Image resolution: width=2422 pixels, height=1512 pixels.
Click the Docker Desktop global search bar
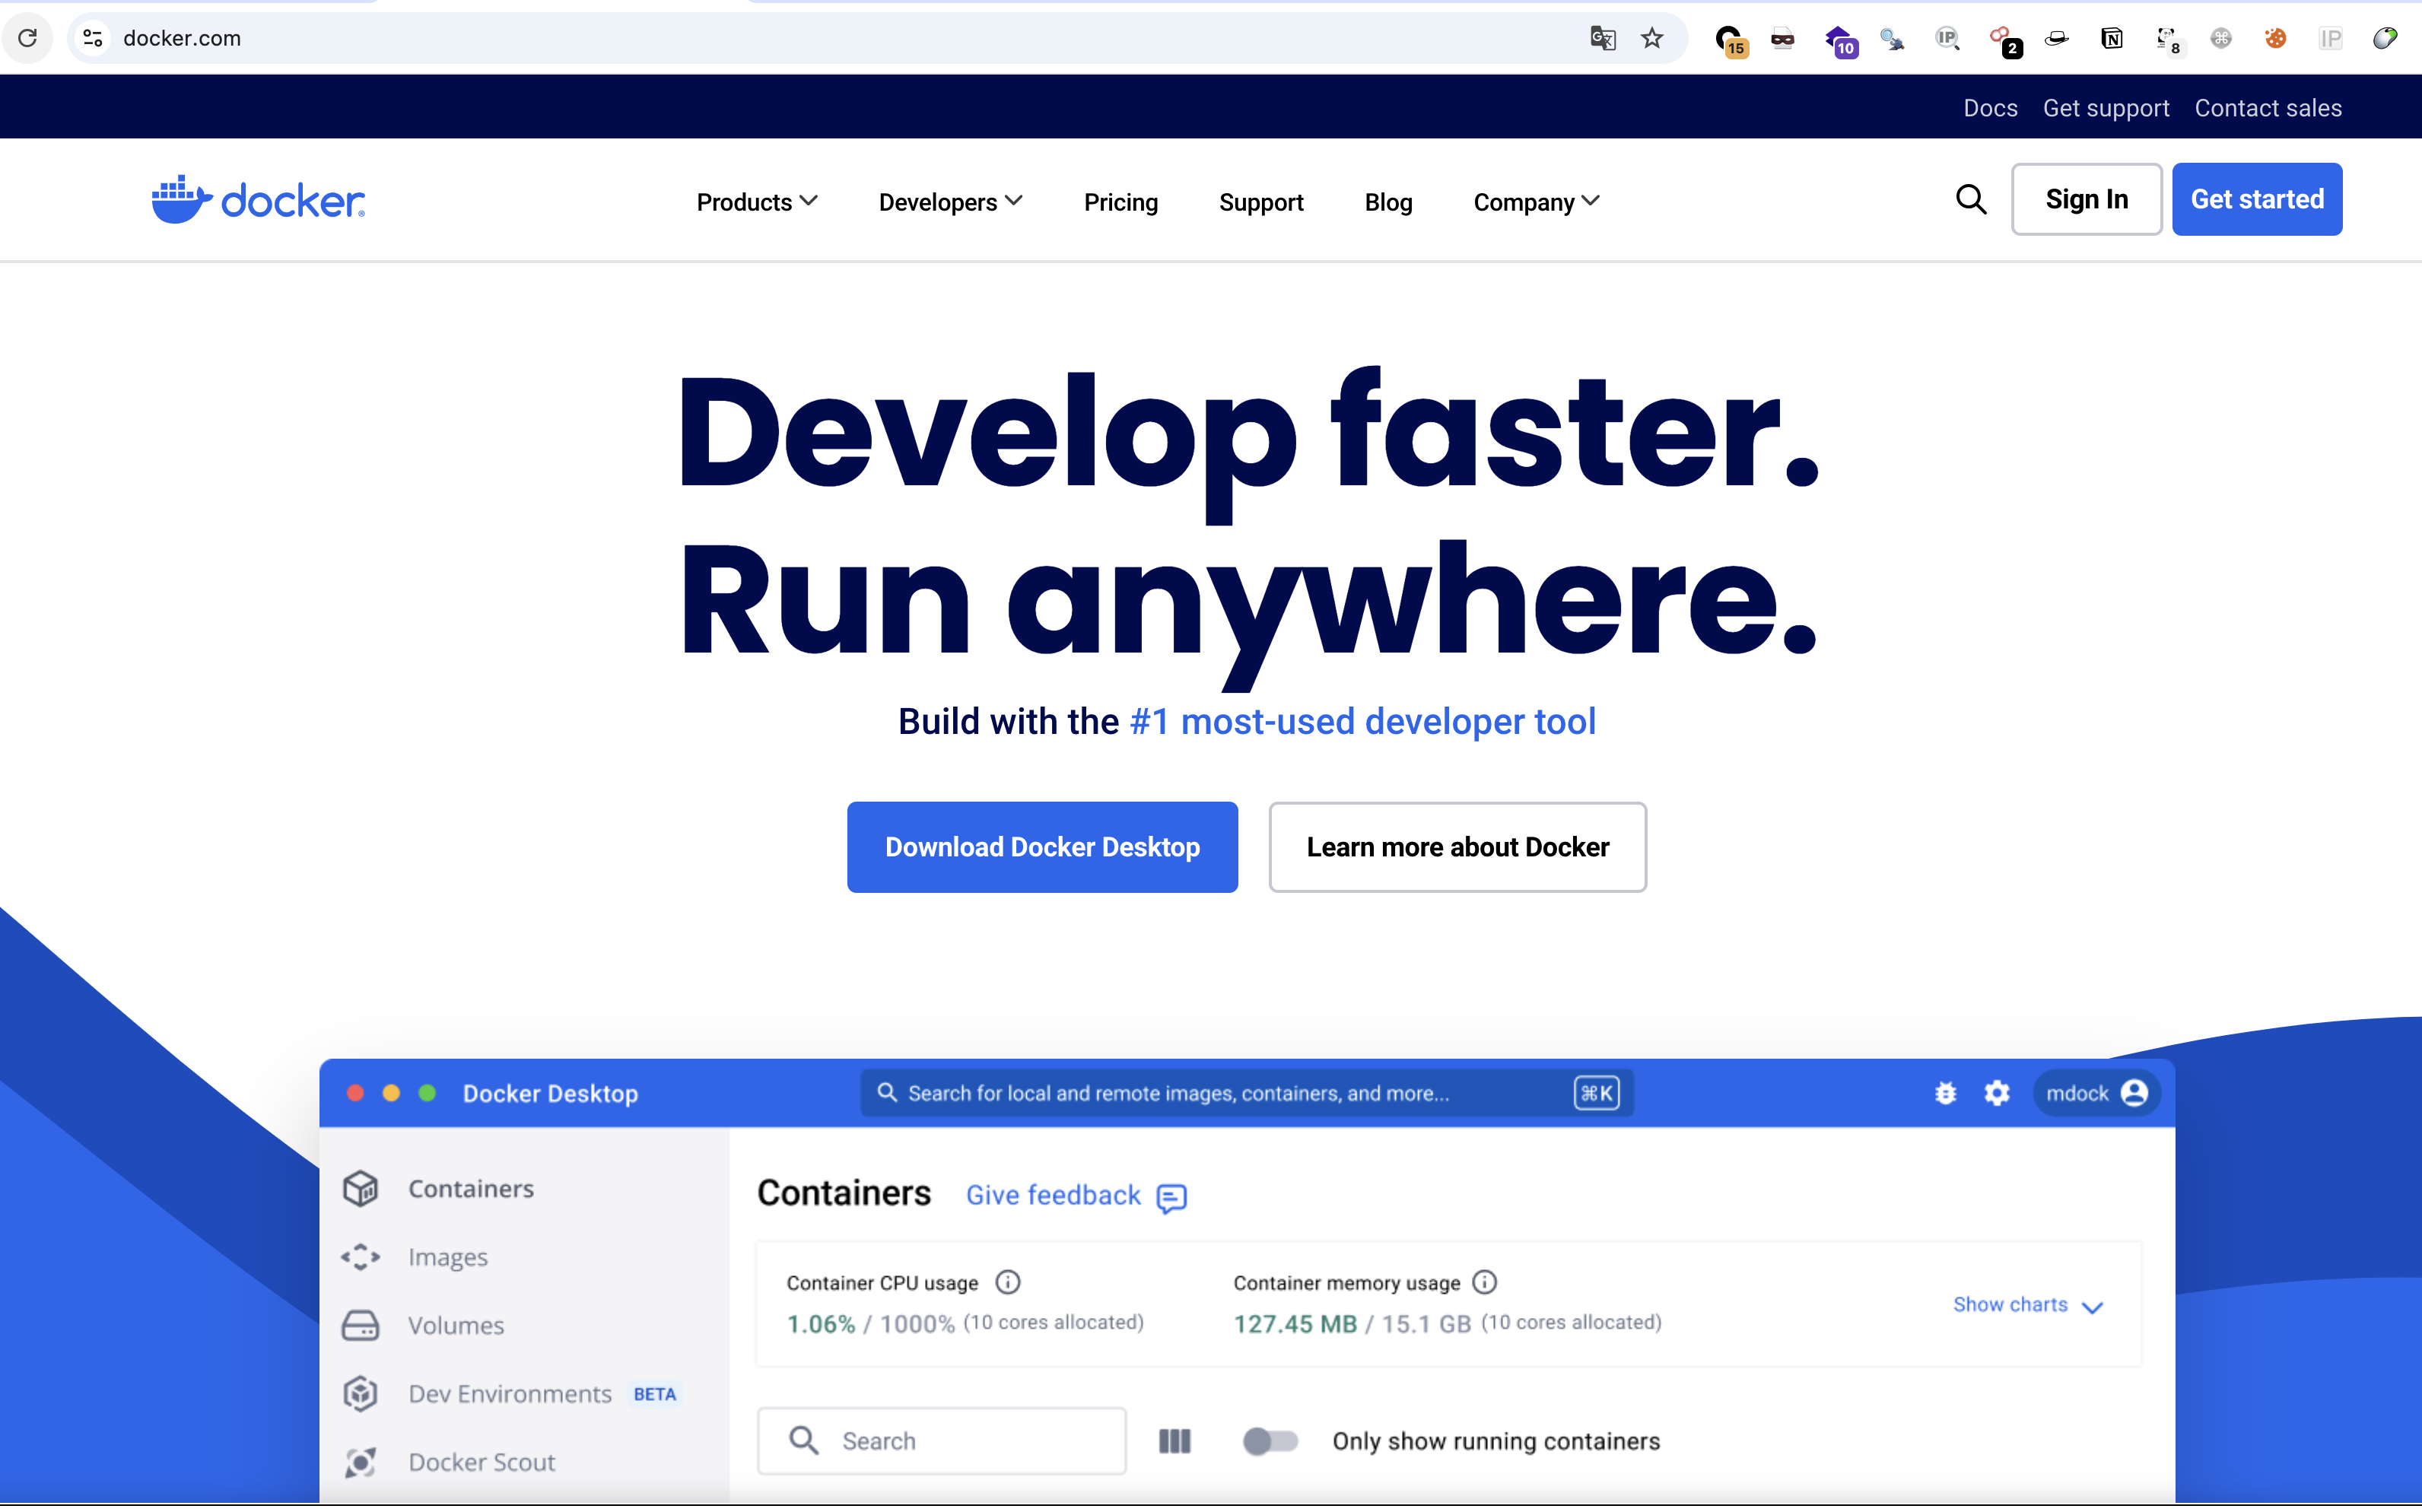pyautogui.click(x=1246, y=1093)
